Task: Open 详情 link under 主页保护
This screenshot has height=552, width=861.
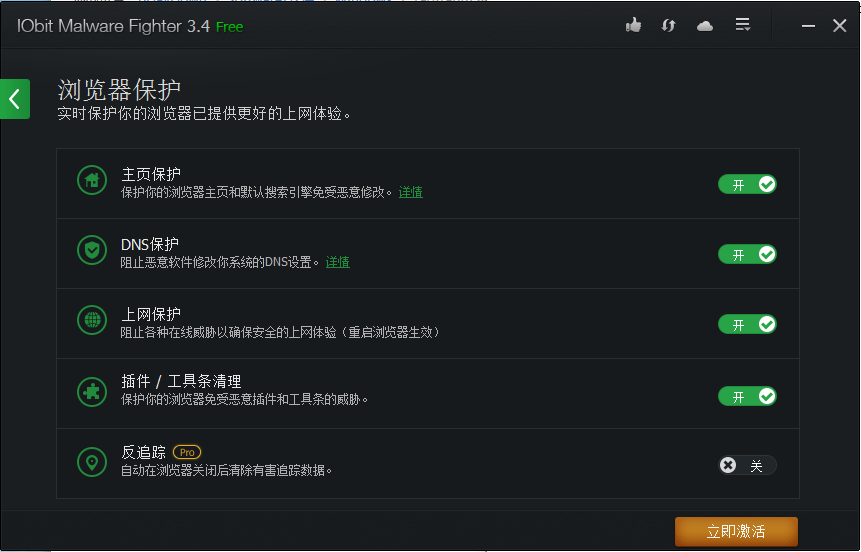Action: [411, 192]
